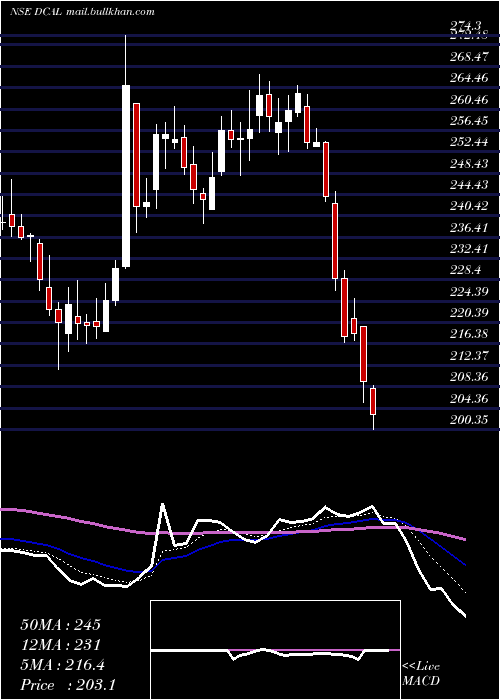Screen dimensions: 500x700
Task: Select the 216.38 price axis label
Action: point(468,334)
